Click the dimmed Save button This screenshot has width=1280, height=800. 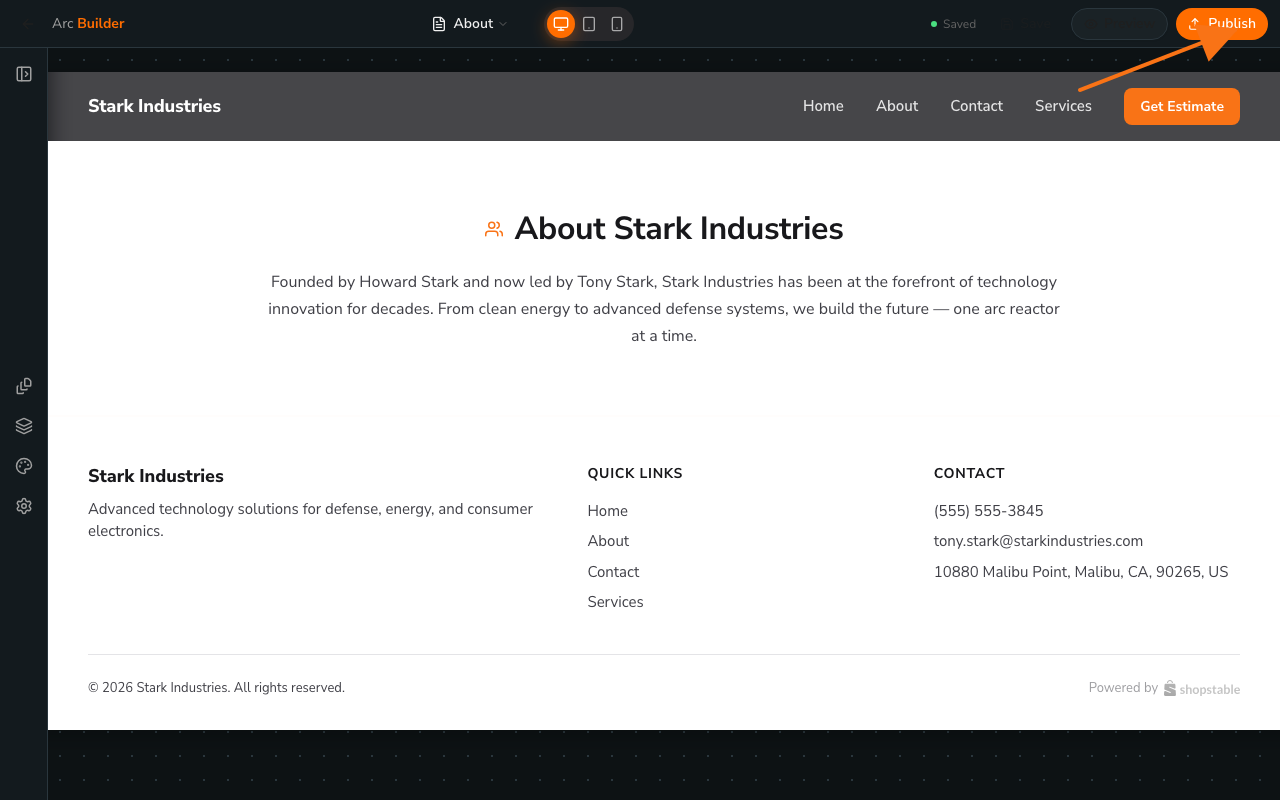coord(1027,24)
